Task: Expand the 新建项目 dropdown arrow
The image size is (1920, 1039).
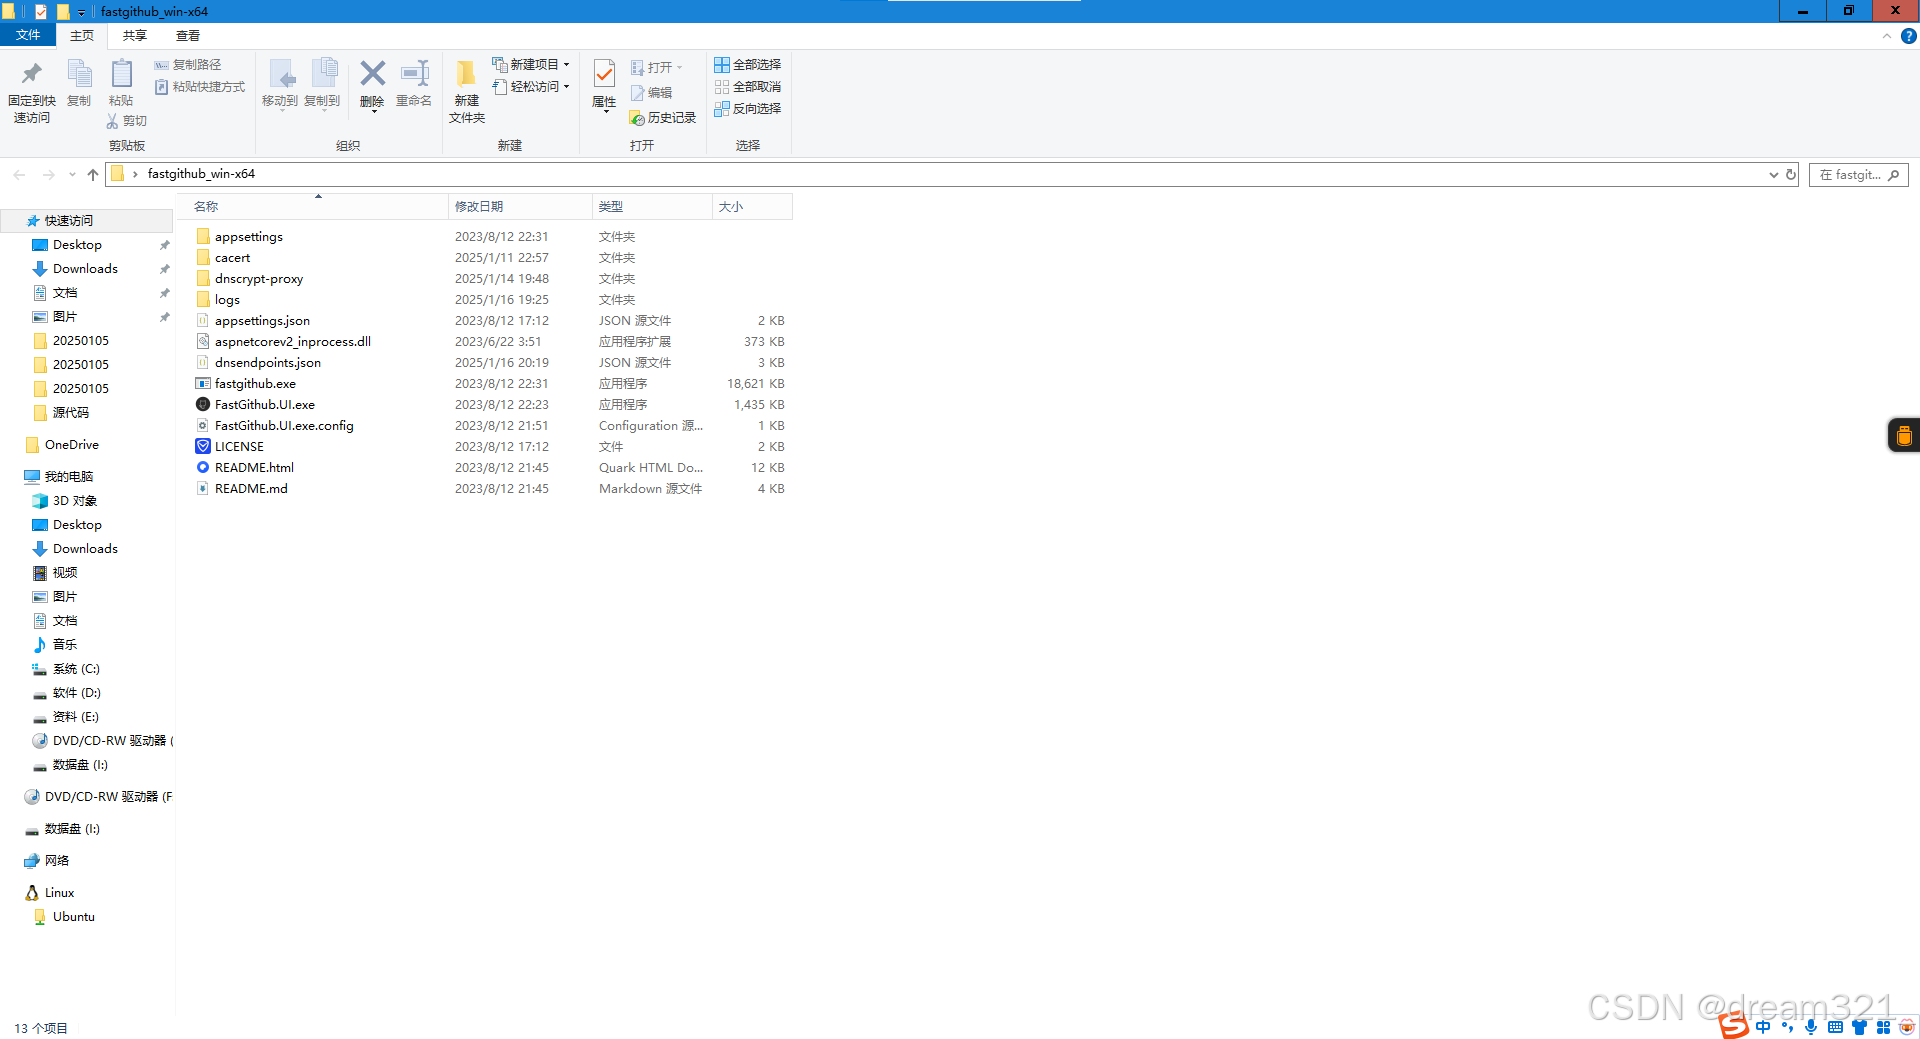Action: 565,64
